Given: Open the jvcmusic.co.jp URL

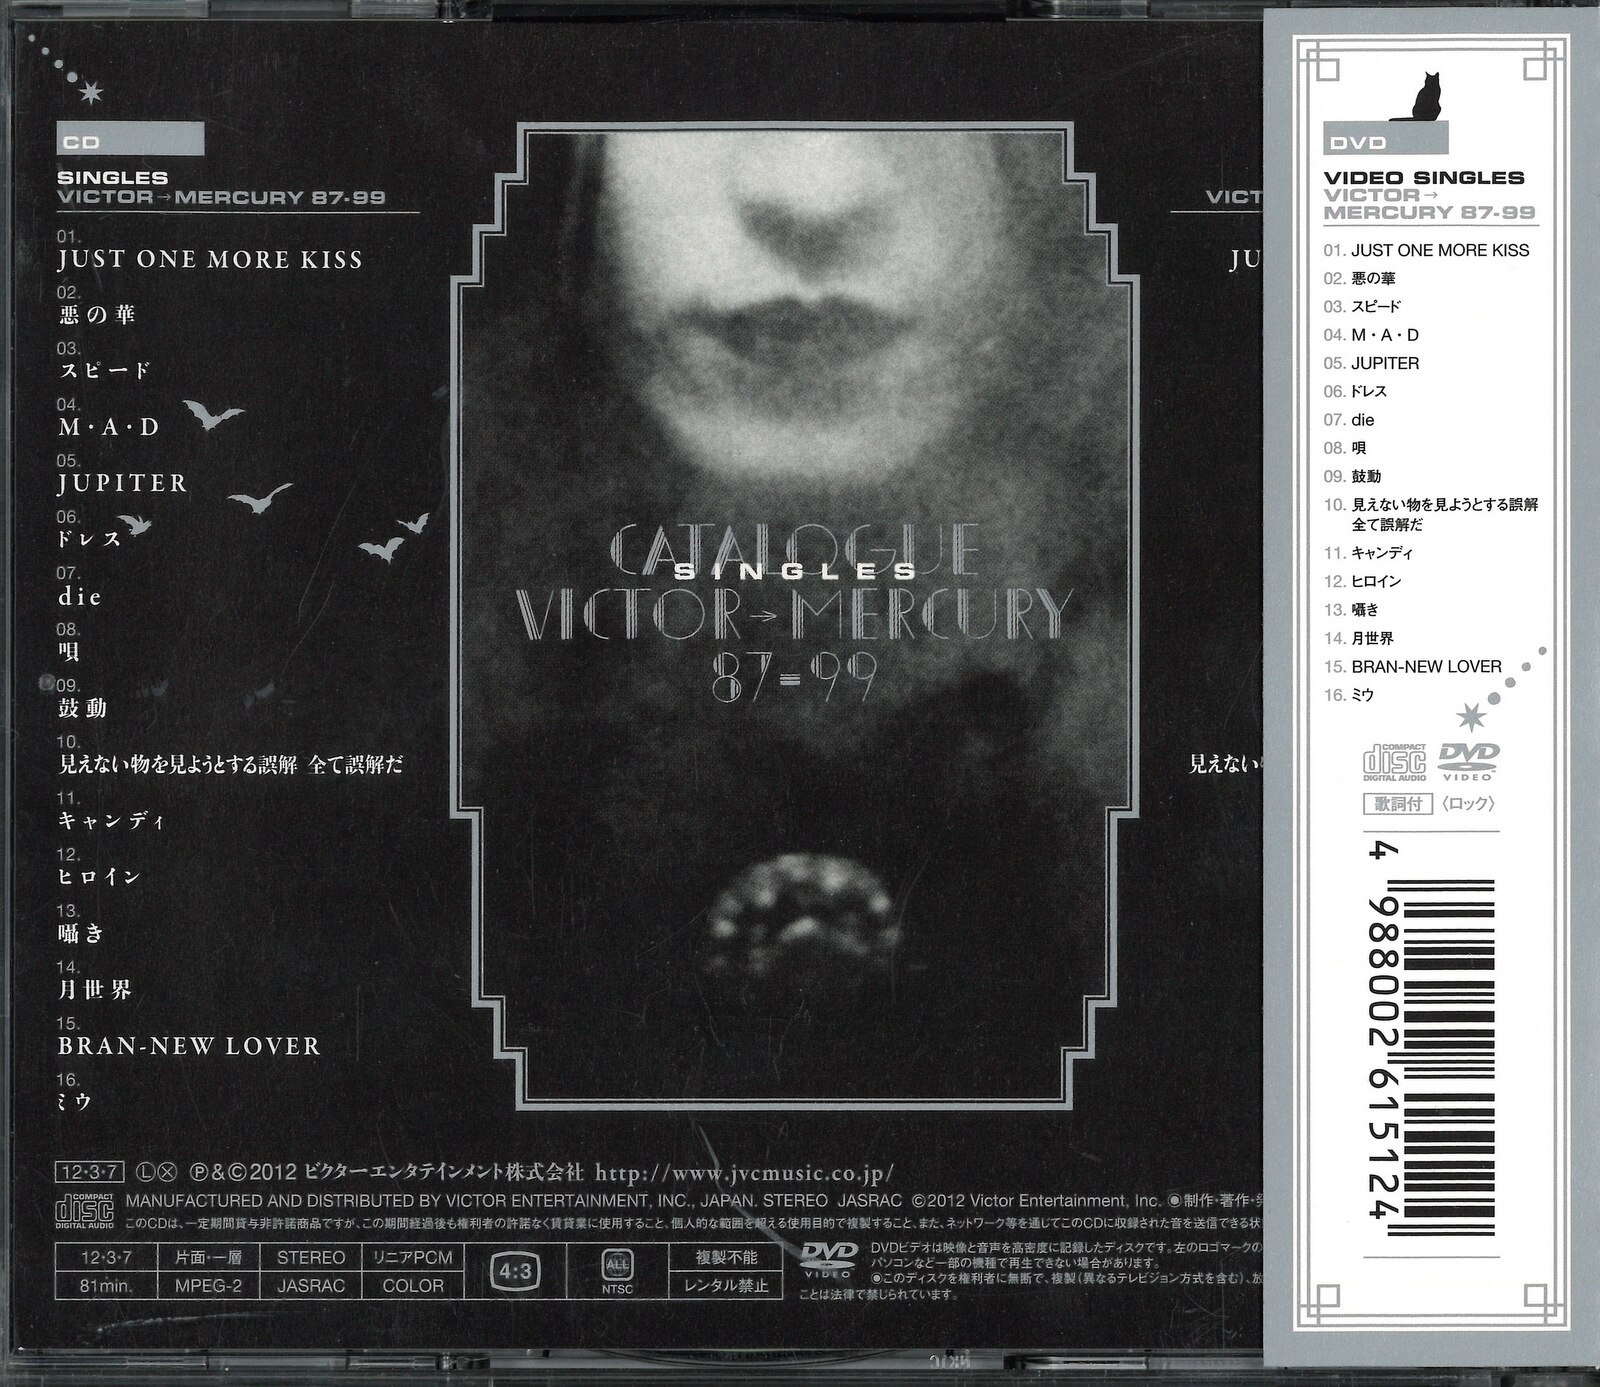Looking at the screenshot, I should pyautogui.click(x=745, y=1170).
